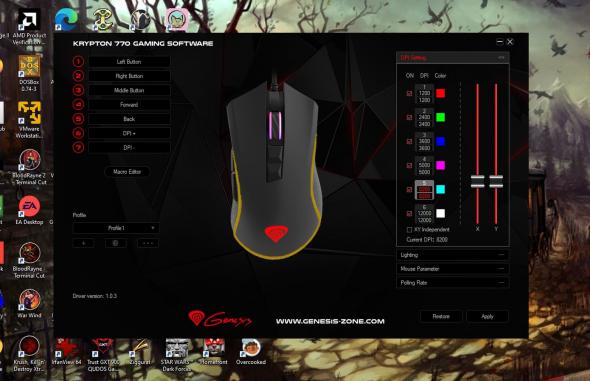Screen dimensions: 590x381
Task: Minimize the Krypton 770 software window
Action: [x=500, y=42]
